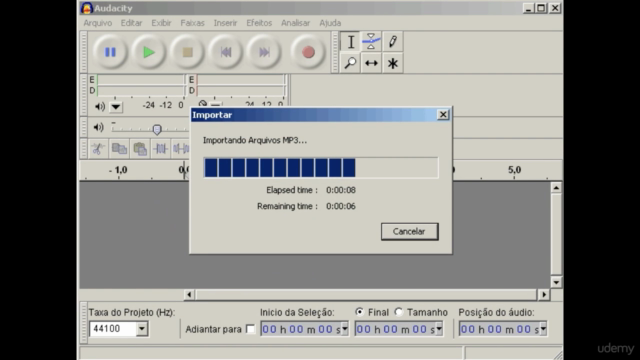Skip to start of the track

226,52
